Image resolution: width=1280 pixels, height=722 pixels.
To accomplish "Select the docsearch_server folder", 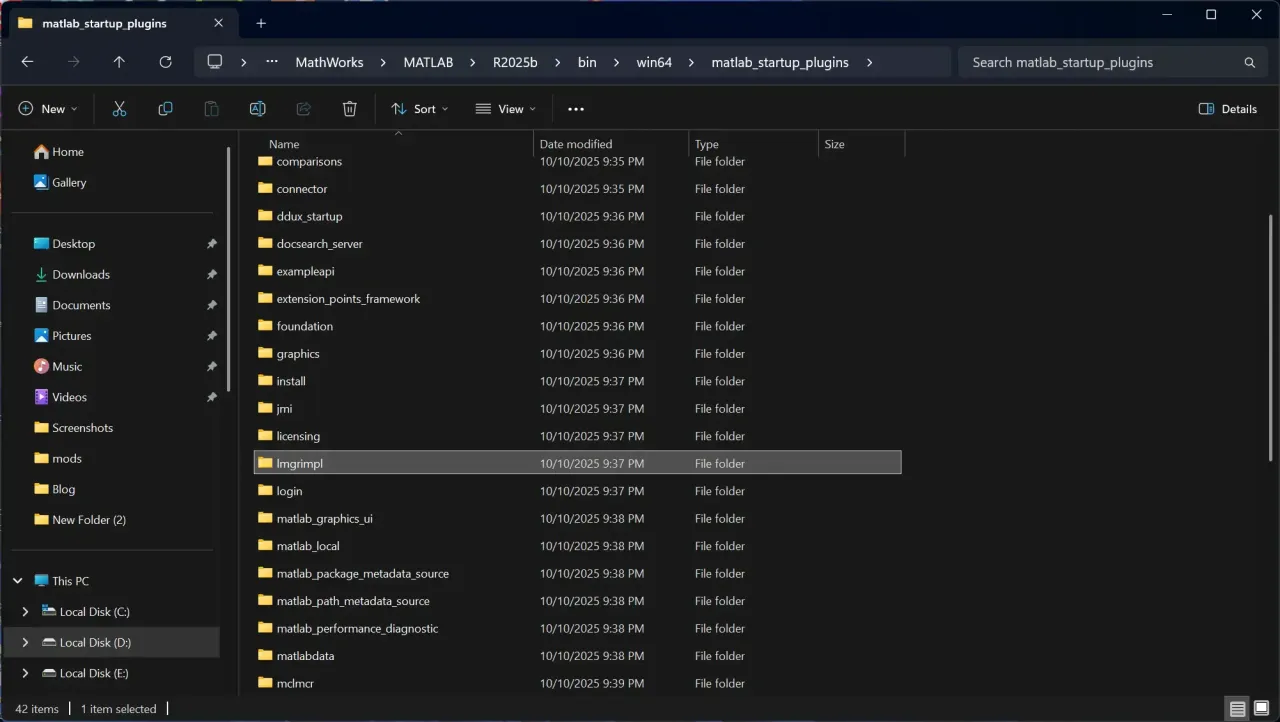I will point(578,244).
